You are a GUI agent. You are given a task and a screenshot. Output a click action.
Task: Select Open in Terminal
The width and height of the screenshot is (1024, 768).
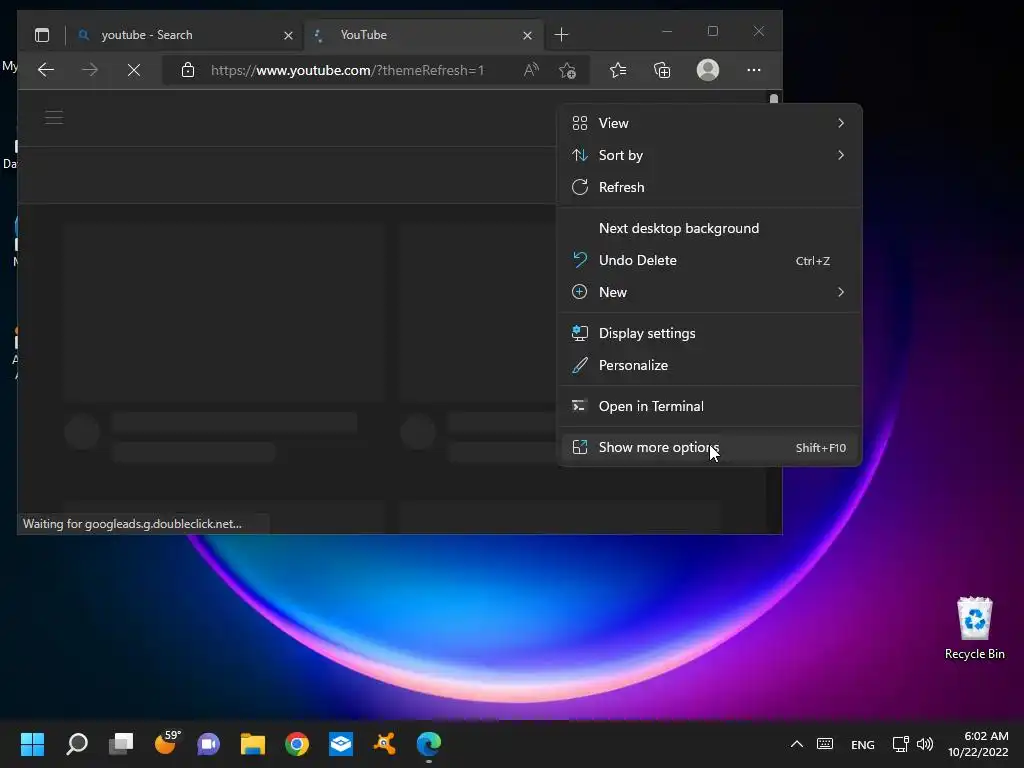point(710,406)
